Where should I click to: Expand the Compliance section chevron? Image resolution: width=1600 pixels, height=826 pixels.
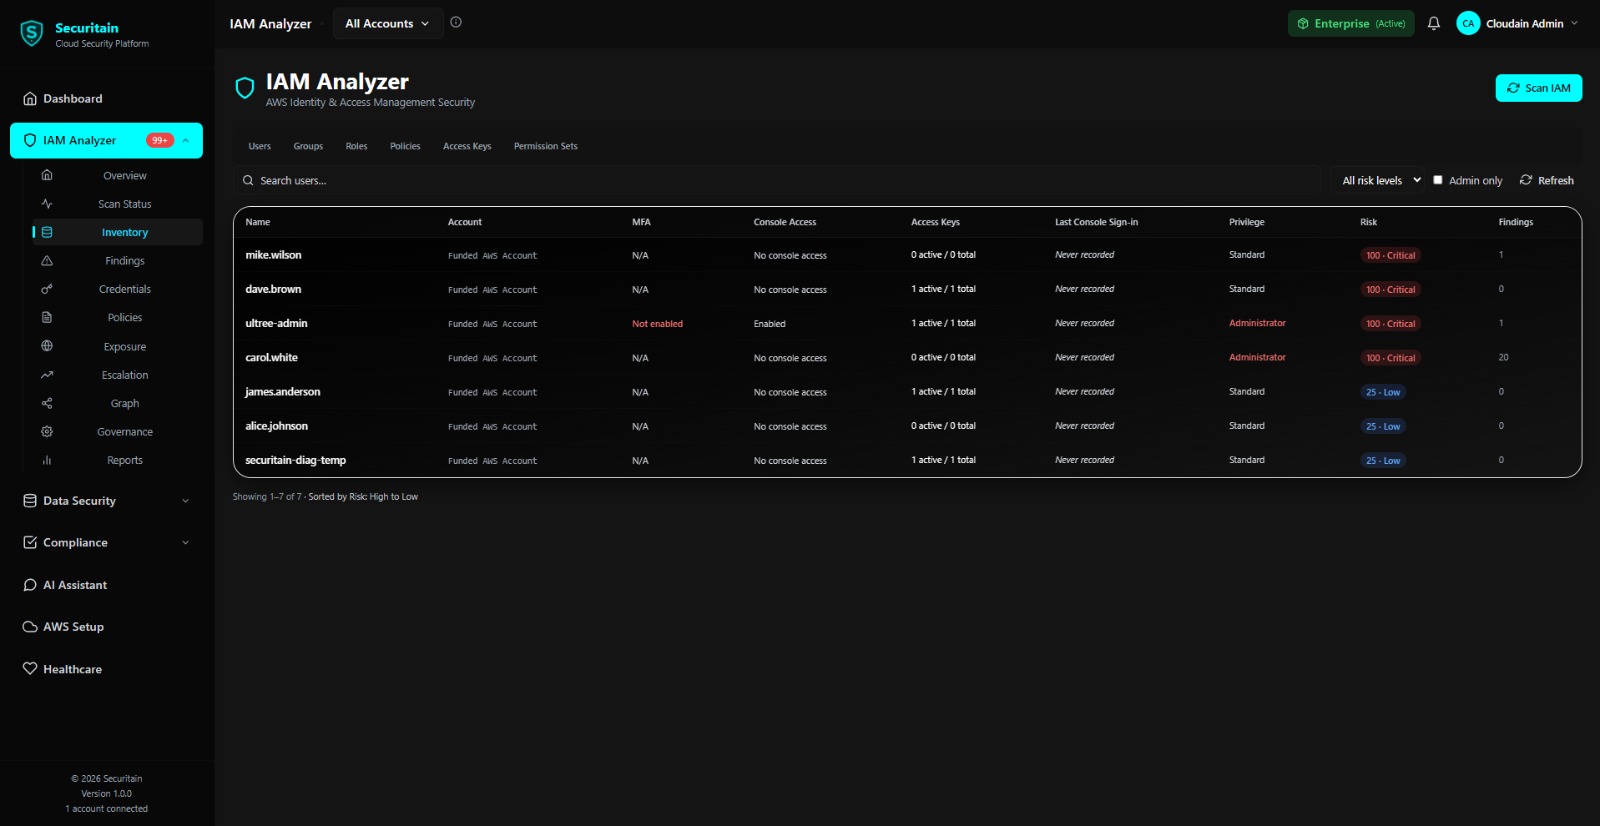click(x=186, y=543)
